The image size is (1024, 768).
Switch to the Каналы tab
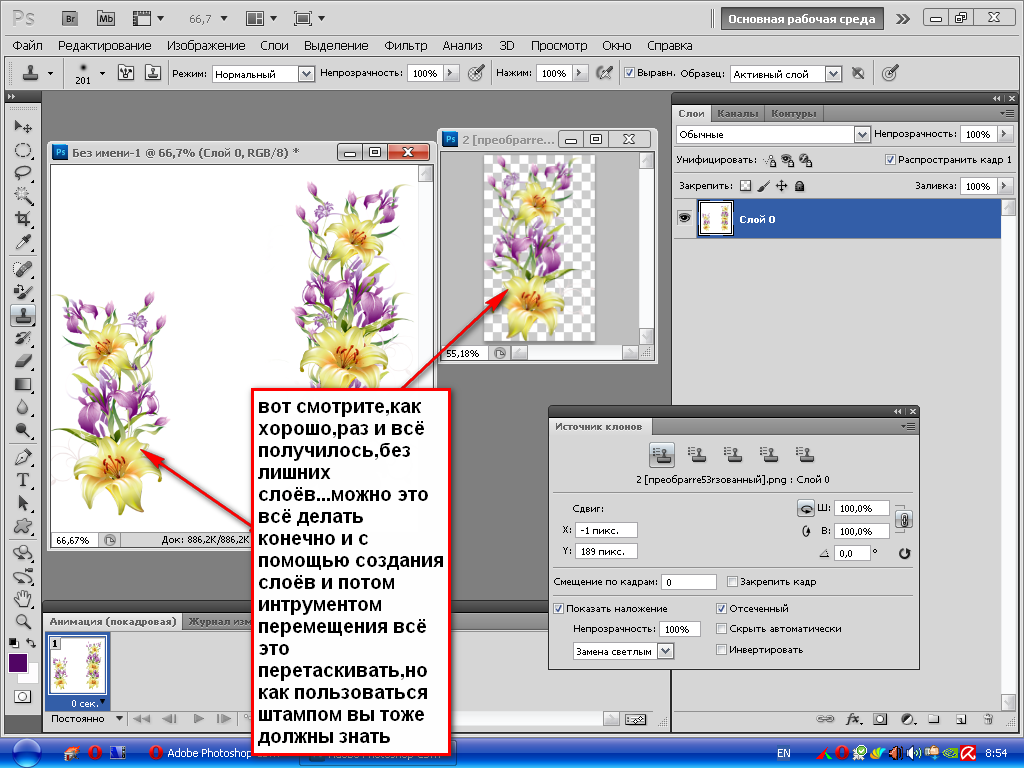(x=738, y=113)
